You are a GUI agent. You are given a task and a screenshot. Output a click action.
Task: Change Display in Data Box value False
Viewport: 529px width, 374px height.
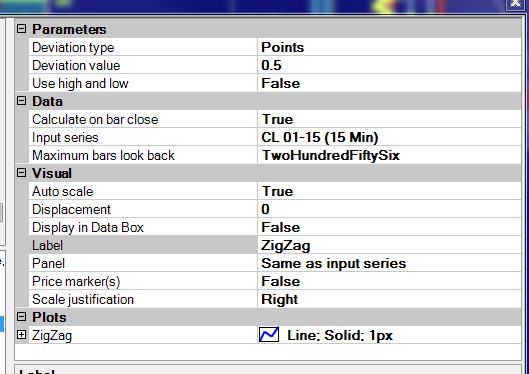click(x=389, y=227)
